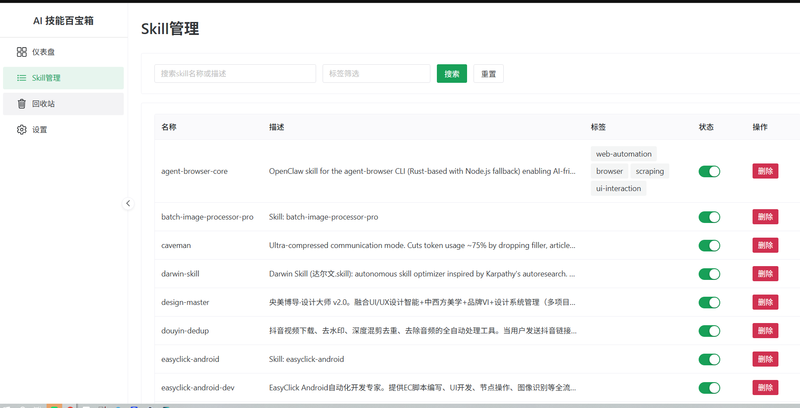Select the easyclick-android name cell
Image resolution: width=800 pixels, height=408 pixels.
click(x=190, y=359)
